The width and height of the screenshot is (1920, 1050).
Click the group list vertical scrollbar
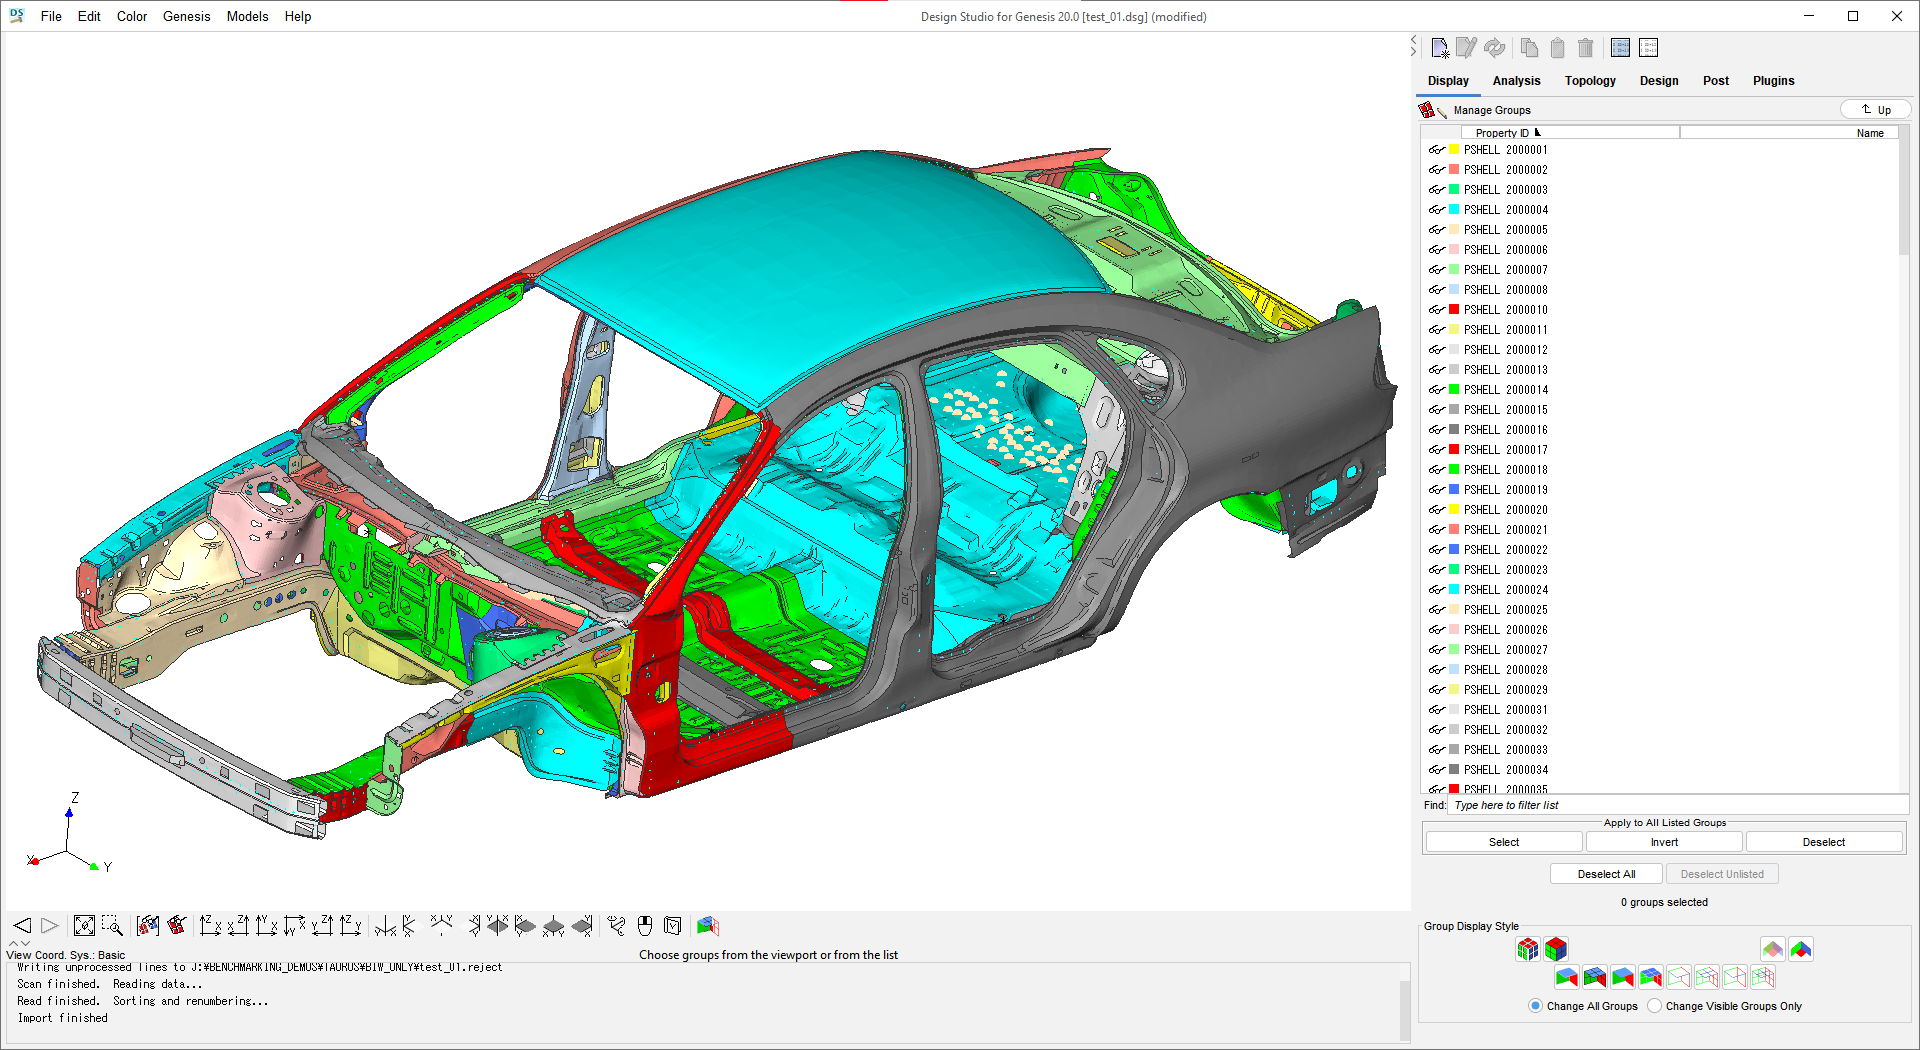coord(1903,192)
